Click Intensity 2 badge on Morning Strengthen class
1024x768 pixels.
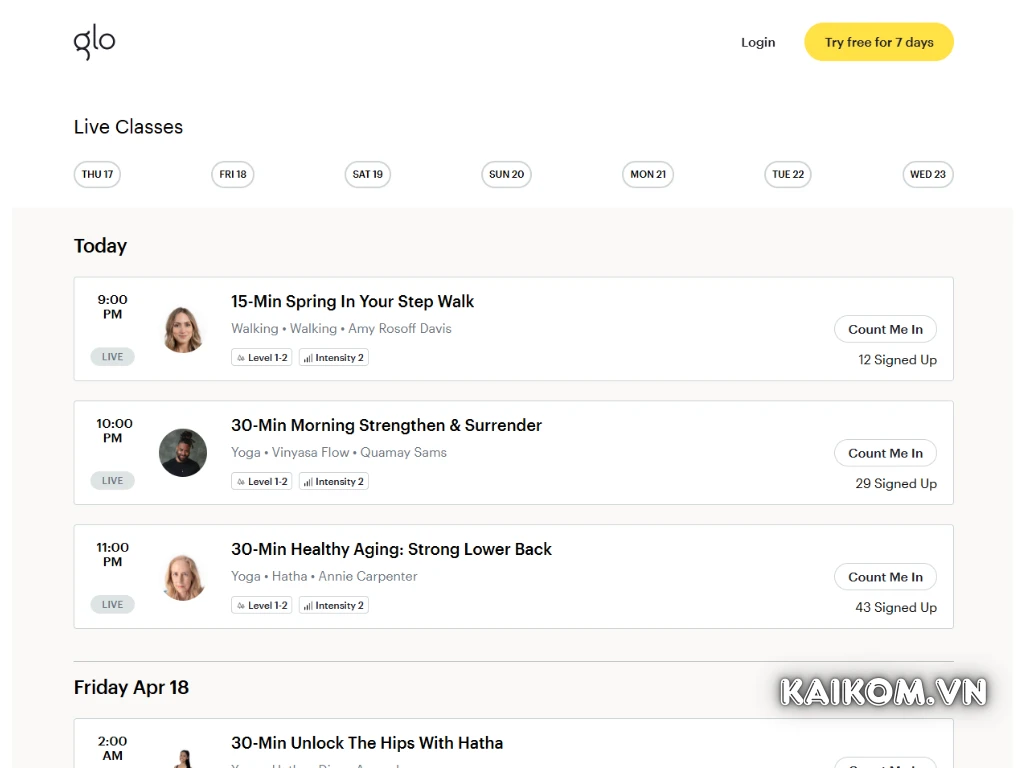click(x=334, y=481)
